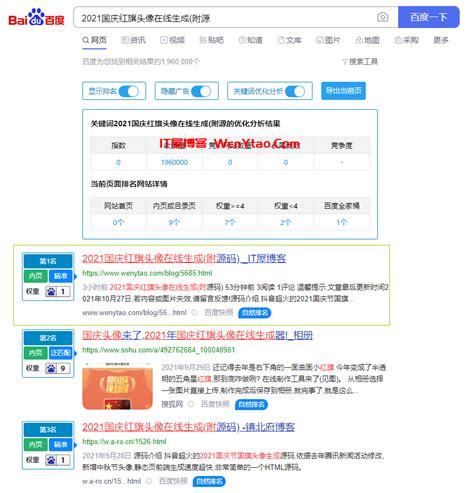Open the 知道 tab
474x493 pixels.
[251, 40]
